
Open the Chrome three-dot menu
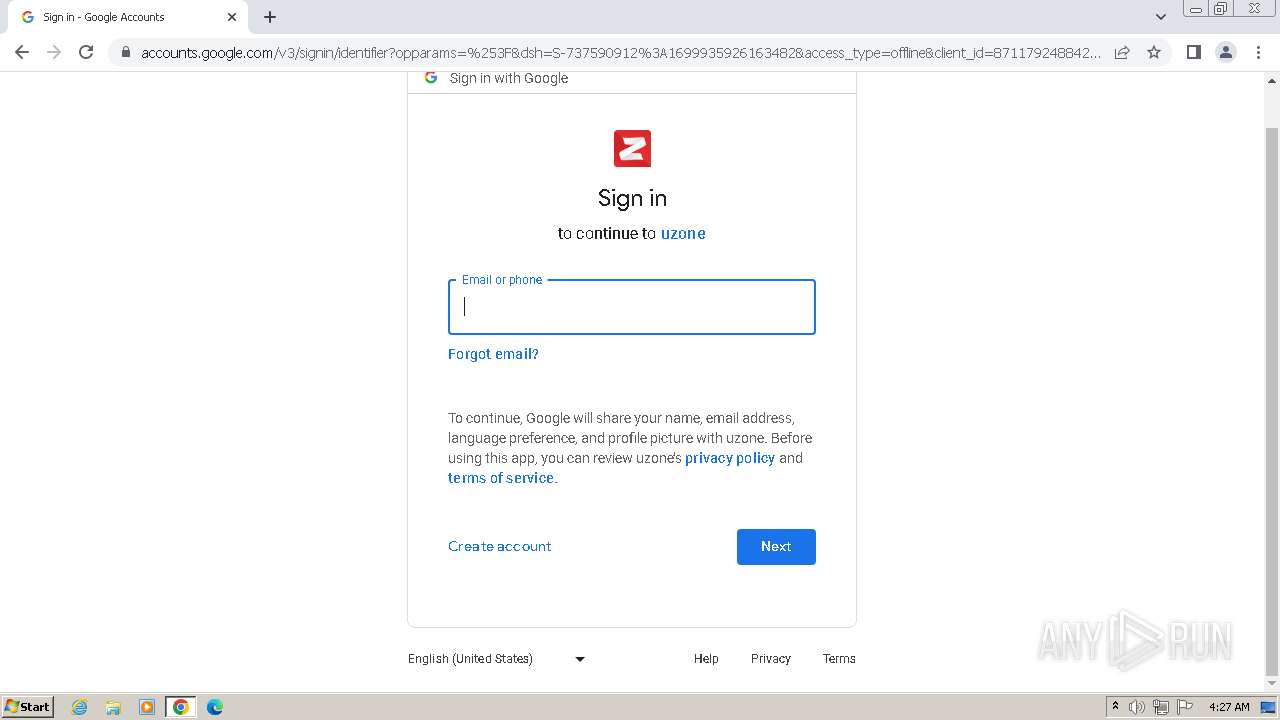tap(1259, 52)
